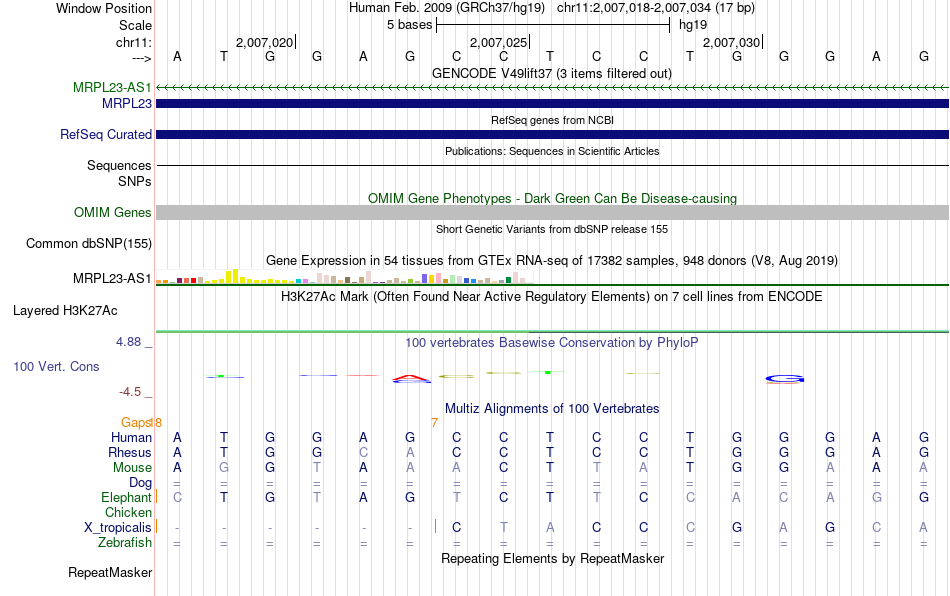Open the RefSeq Curated track label
Image resolution: width=950 pixels, height=596 pixels.
point(106,134)
